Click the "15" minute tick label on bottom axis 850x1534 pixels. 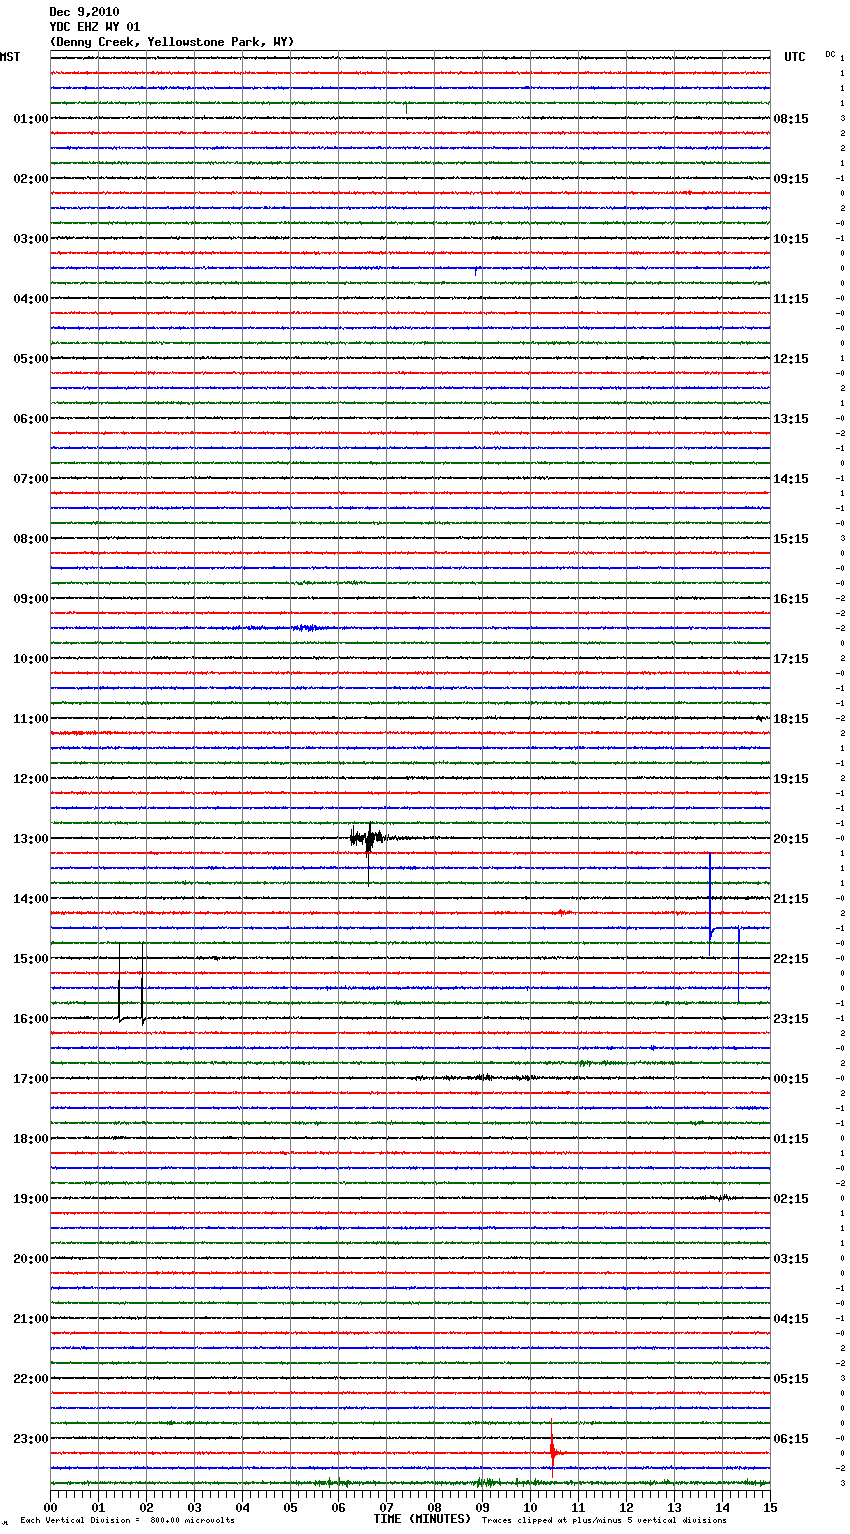pos(769,1507)
